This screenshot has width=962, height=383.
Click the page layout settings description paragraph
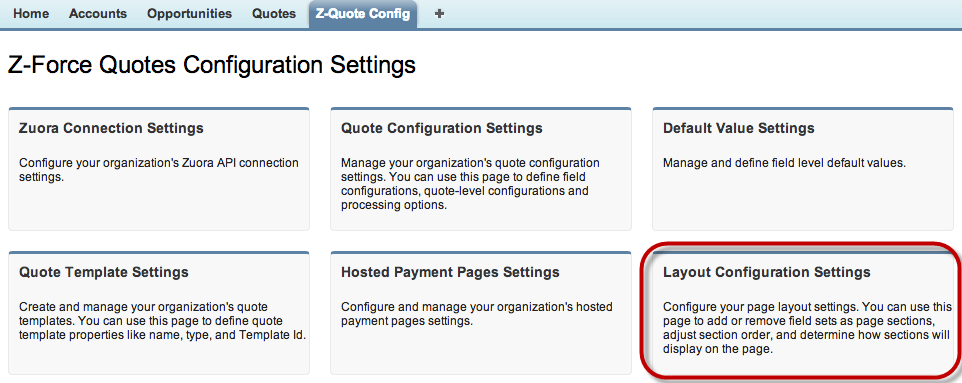[806, 328]
